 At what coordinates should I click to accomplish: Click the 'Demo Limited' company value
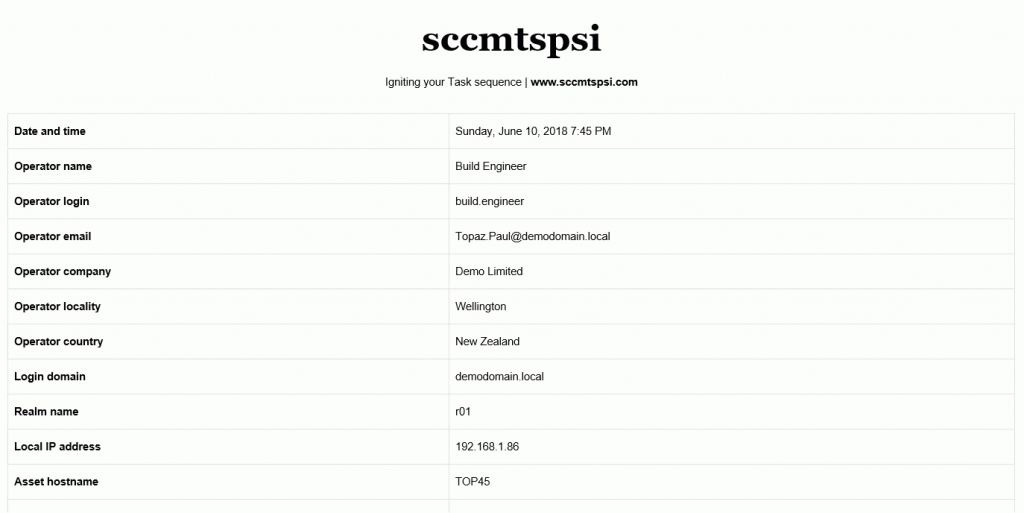[489, 271]
